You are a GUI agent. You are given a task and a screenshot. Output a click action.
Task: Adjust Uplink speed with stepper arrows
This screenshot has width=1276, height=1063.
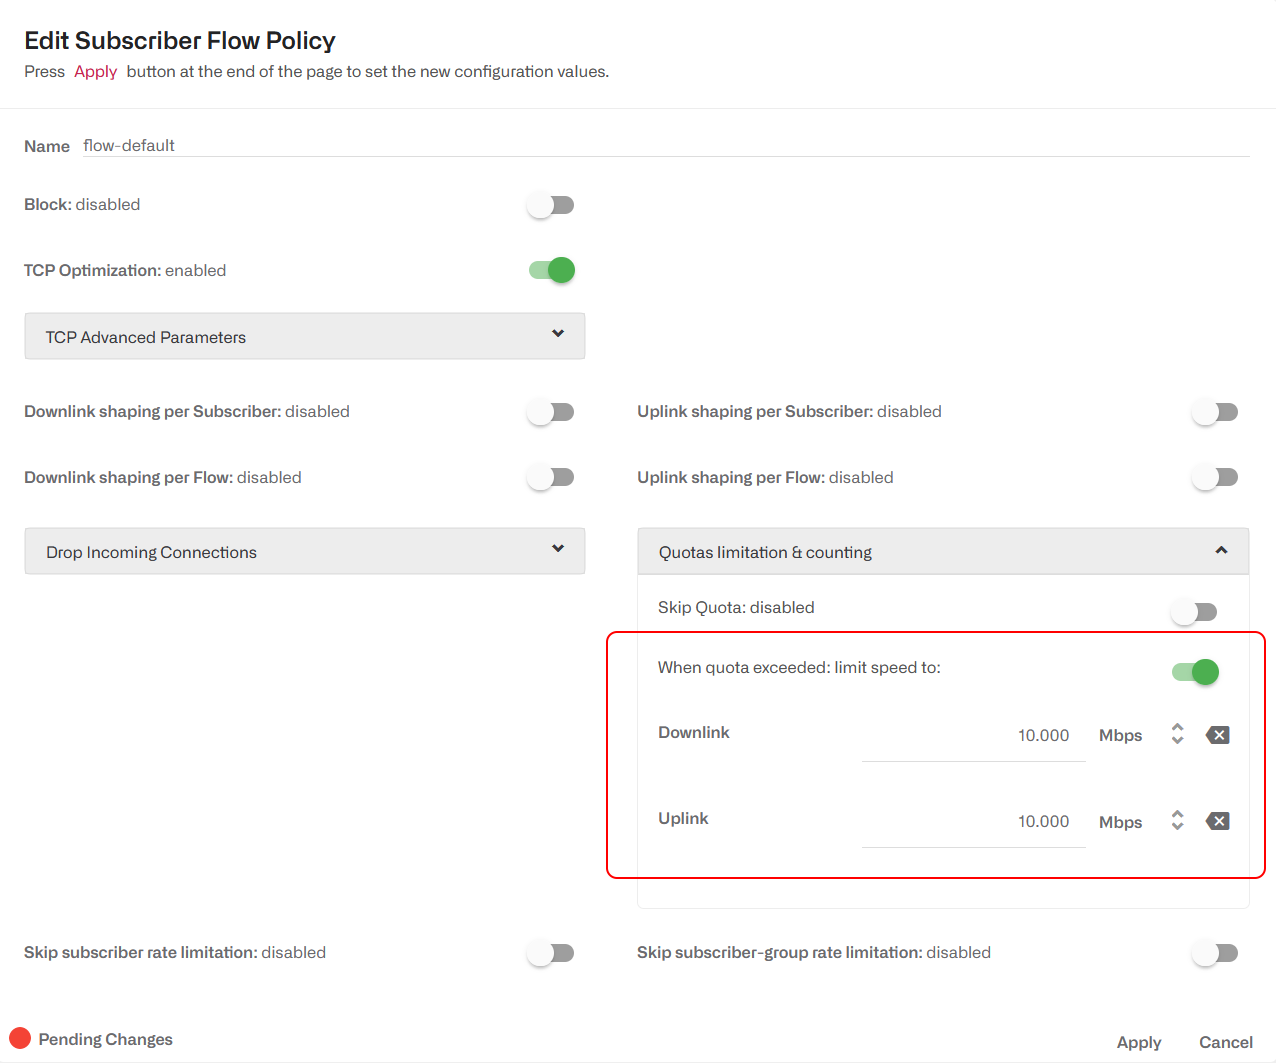(1178, 820)
